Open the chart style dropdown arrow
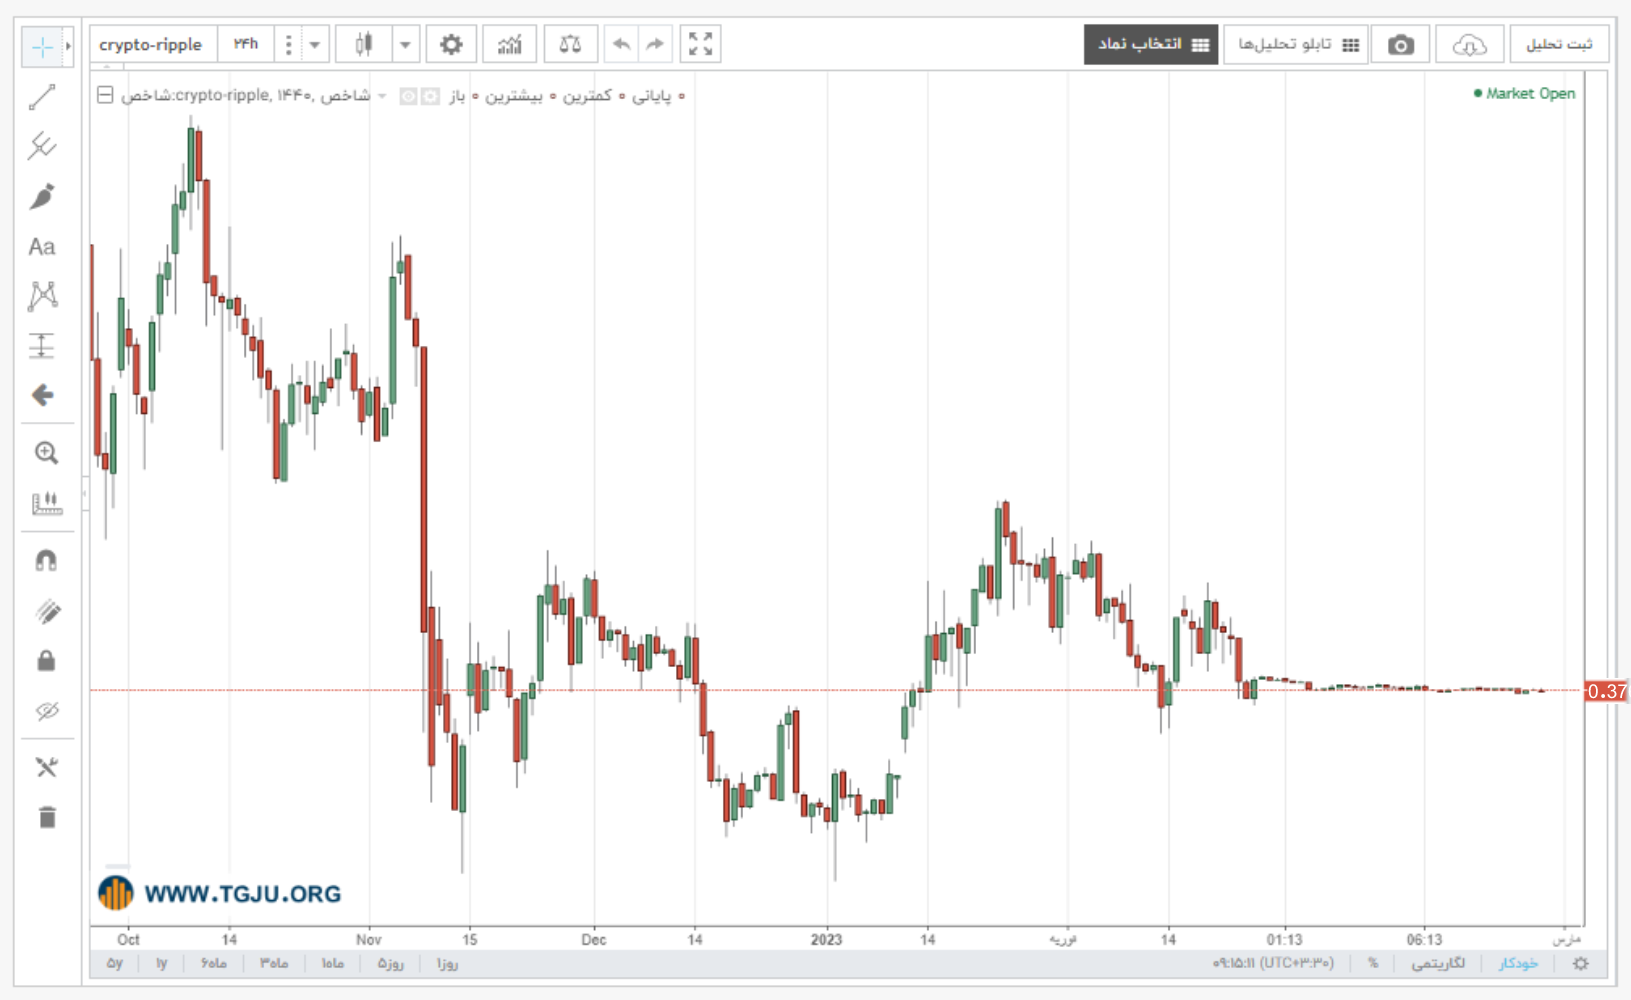Viewport: 1631px width, 1000px height. pyautogui.click(x=405, y=45)
